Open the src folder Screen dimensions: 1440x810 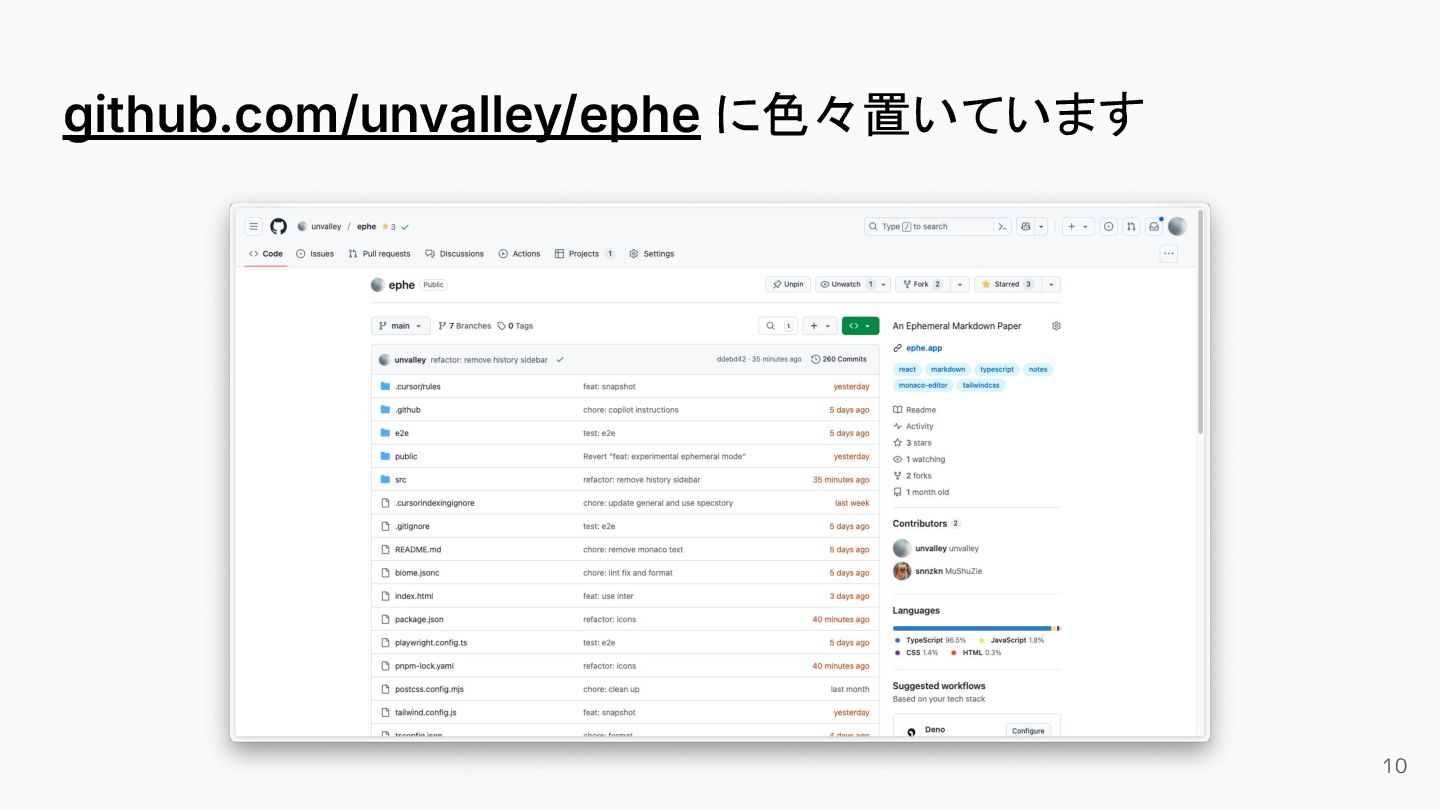pos(400,480)
